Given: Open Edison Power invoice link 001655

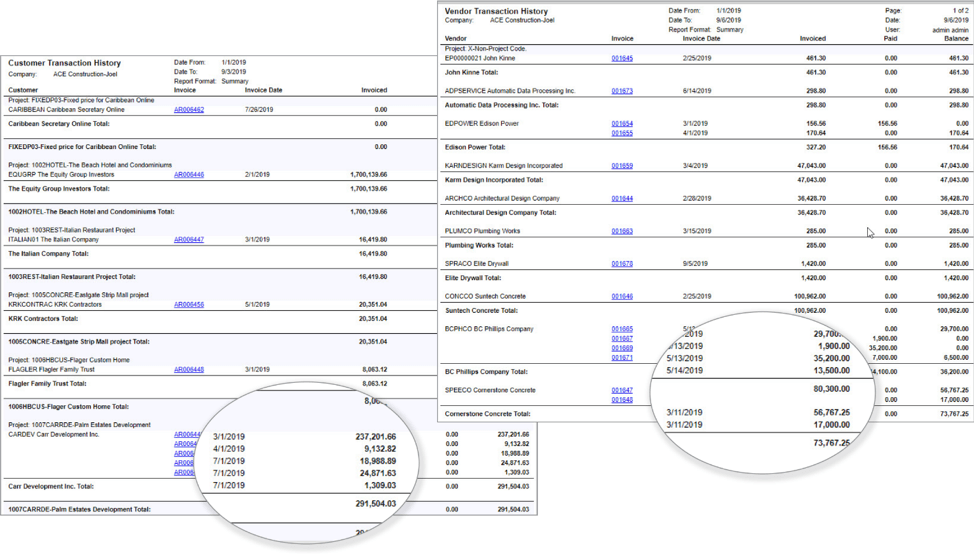Looking at the screenshot, I should pos(622,133).
